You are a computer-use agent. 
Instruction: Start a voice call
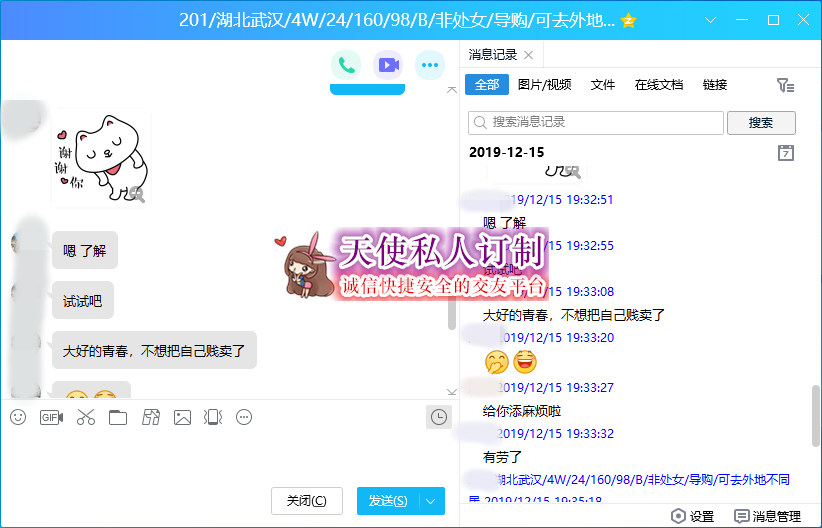[346, 65]
